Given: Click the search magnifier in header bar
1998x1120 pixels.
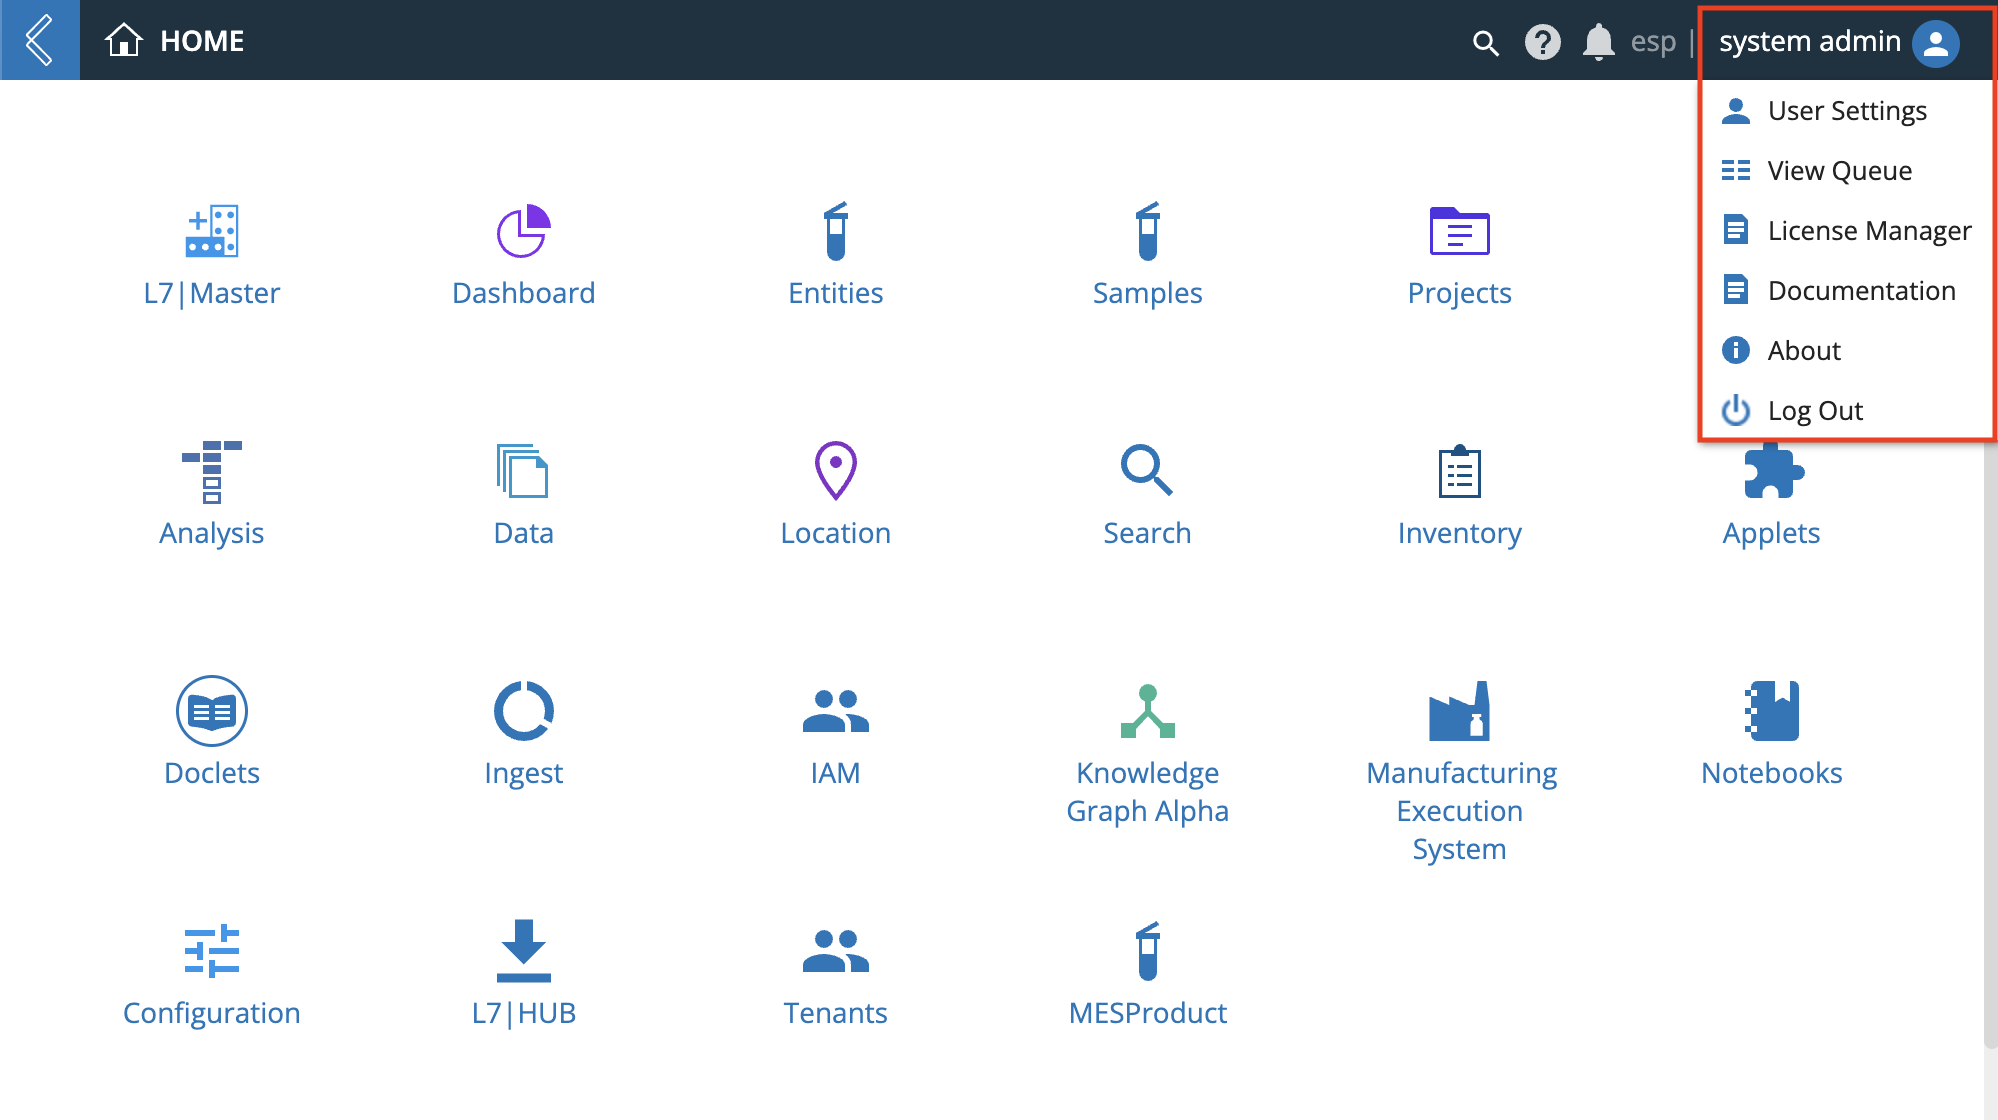Looking at the screenshot, I should tap(1486, 43).
